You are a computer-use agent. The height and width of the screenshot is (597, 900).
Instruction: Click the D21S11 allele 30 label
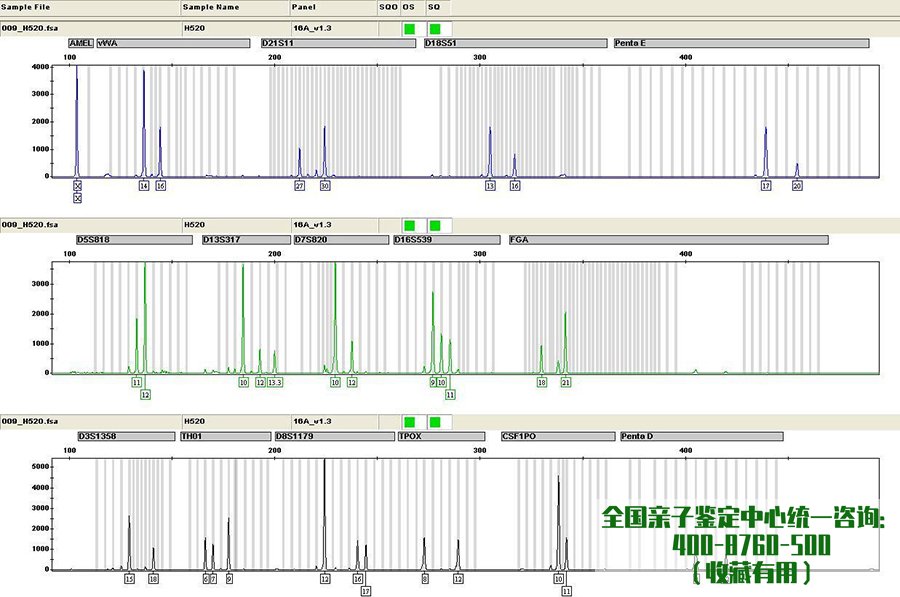click(325, 186)
